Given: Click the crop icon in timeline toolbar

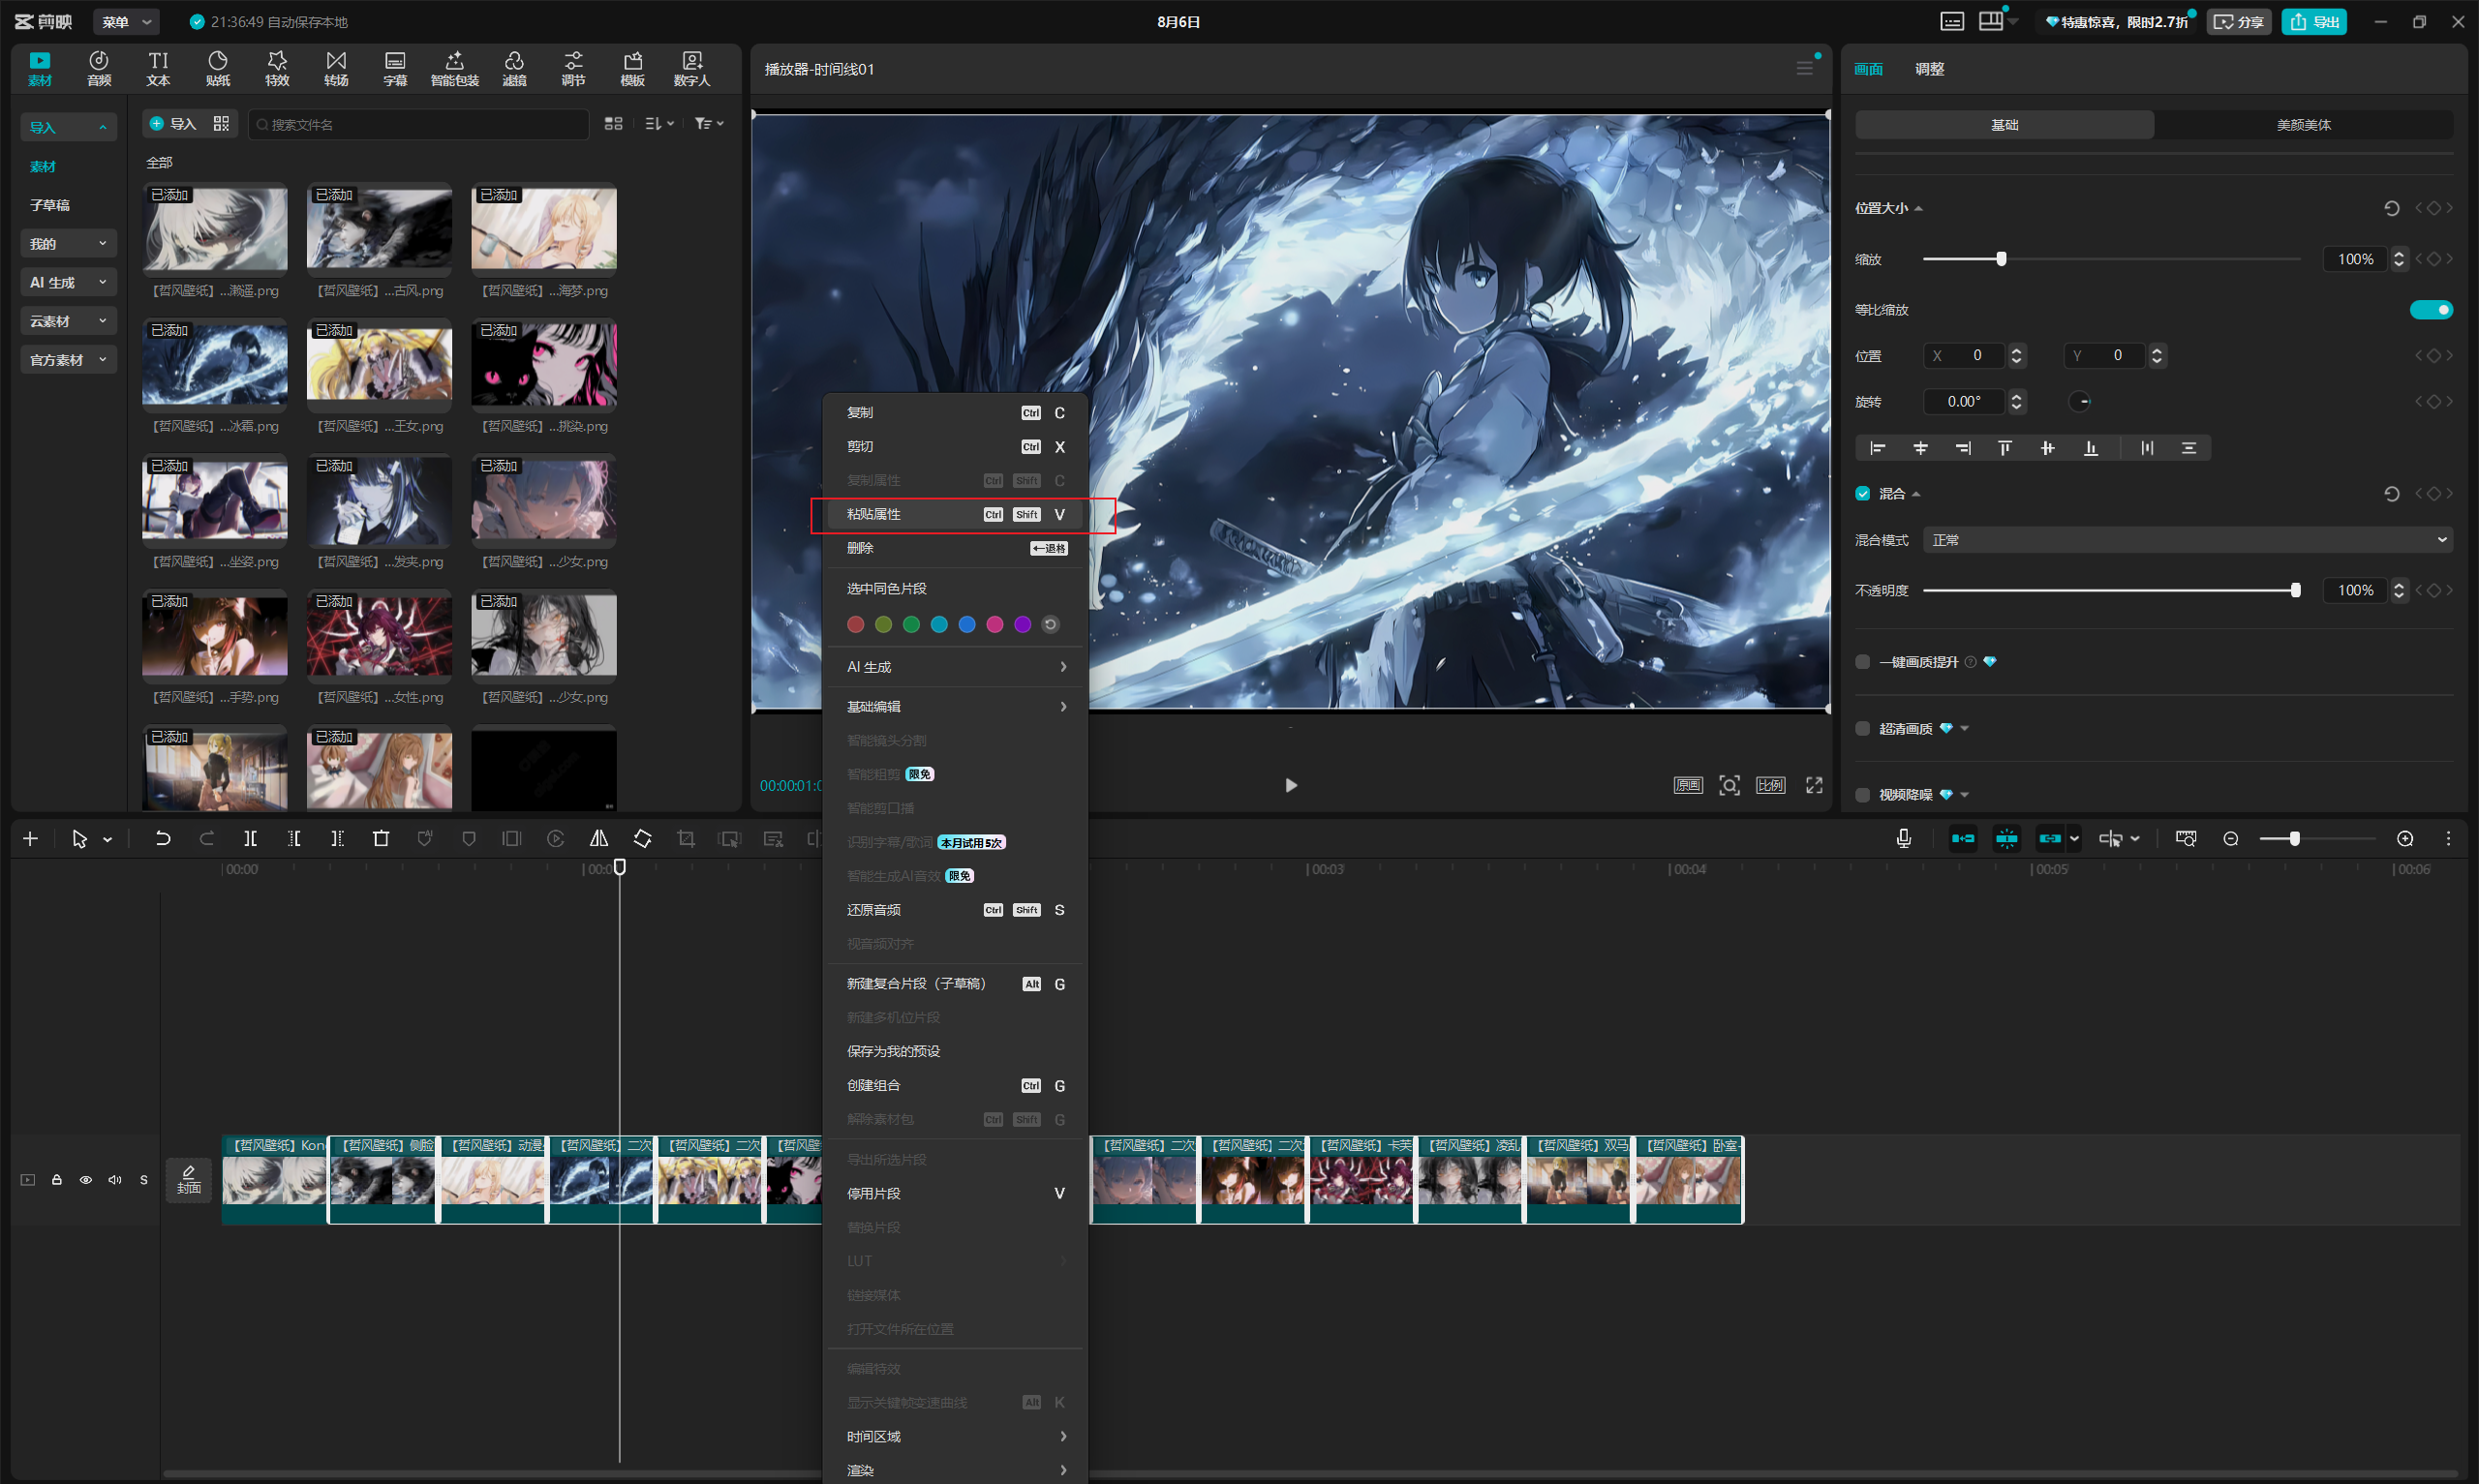Looking at the screenshot, I should click(686, 839).
